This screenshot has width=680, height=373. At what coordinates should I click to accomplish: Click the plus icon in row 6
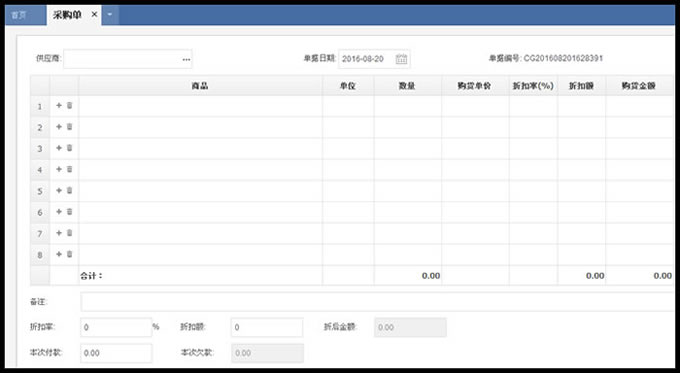tap(59, 212)
